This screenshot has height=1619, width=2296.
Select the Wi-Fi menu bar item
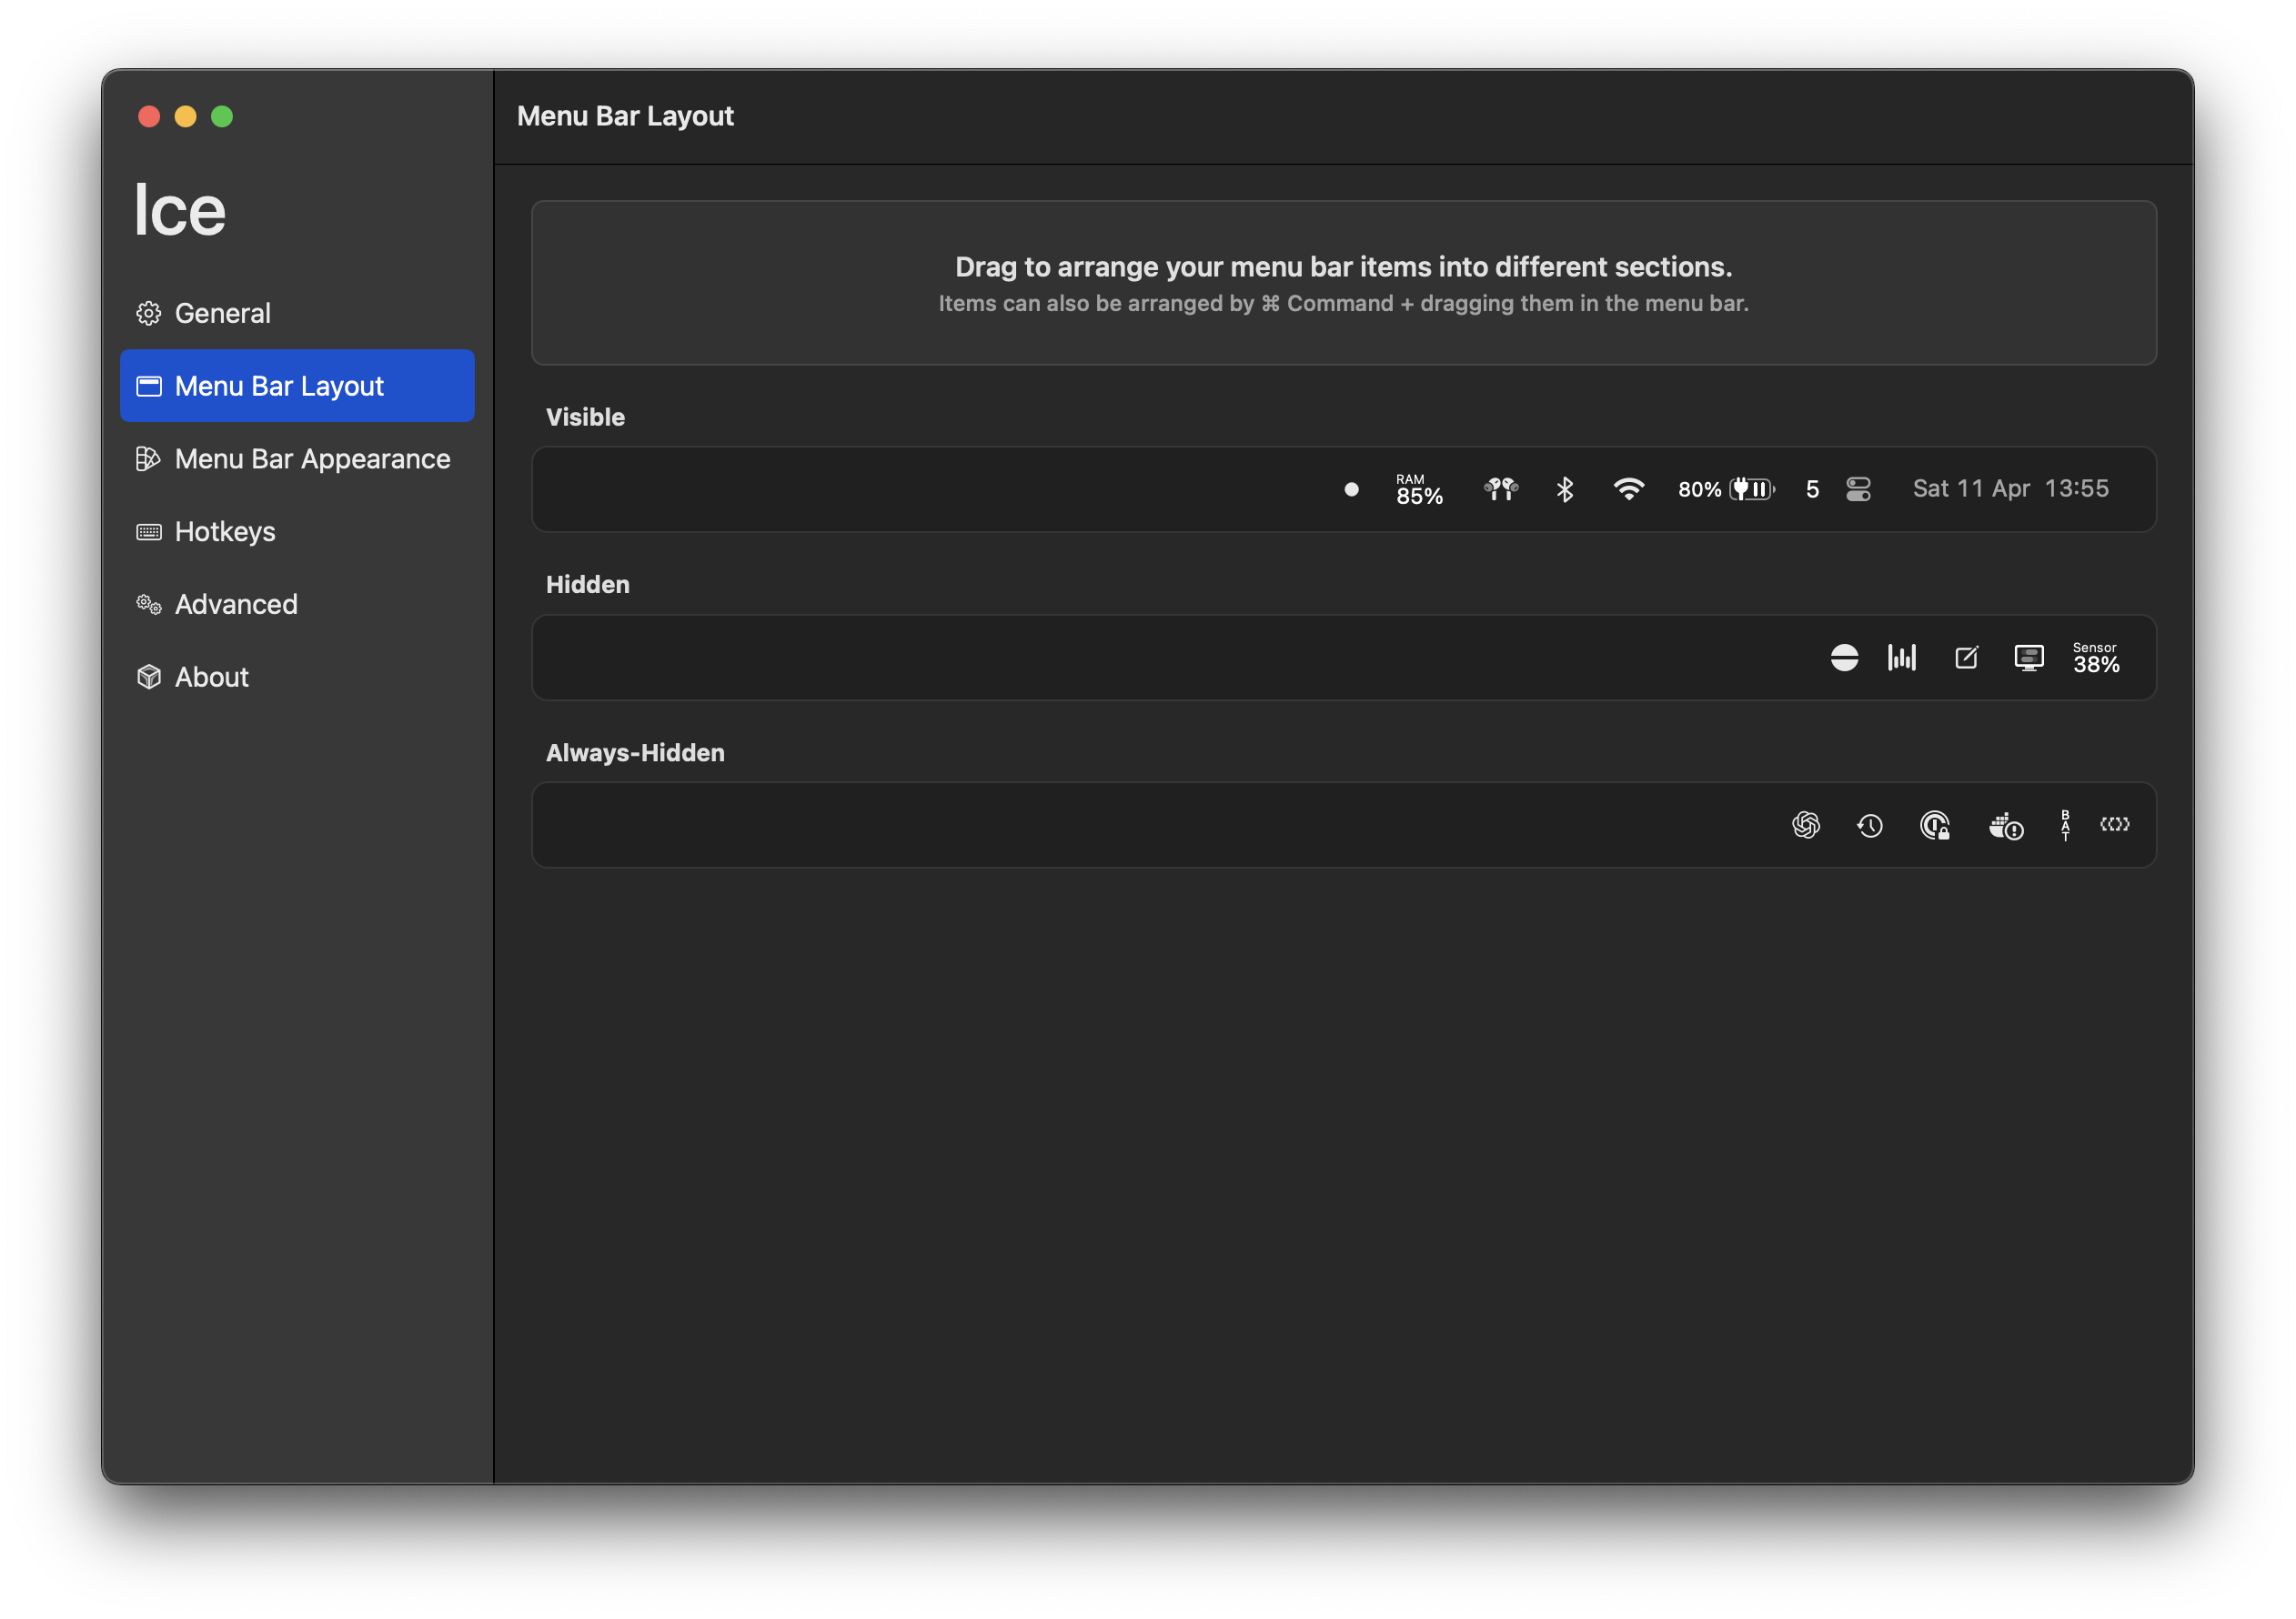pyautogui.click(x=1628, y=489)
